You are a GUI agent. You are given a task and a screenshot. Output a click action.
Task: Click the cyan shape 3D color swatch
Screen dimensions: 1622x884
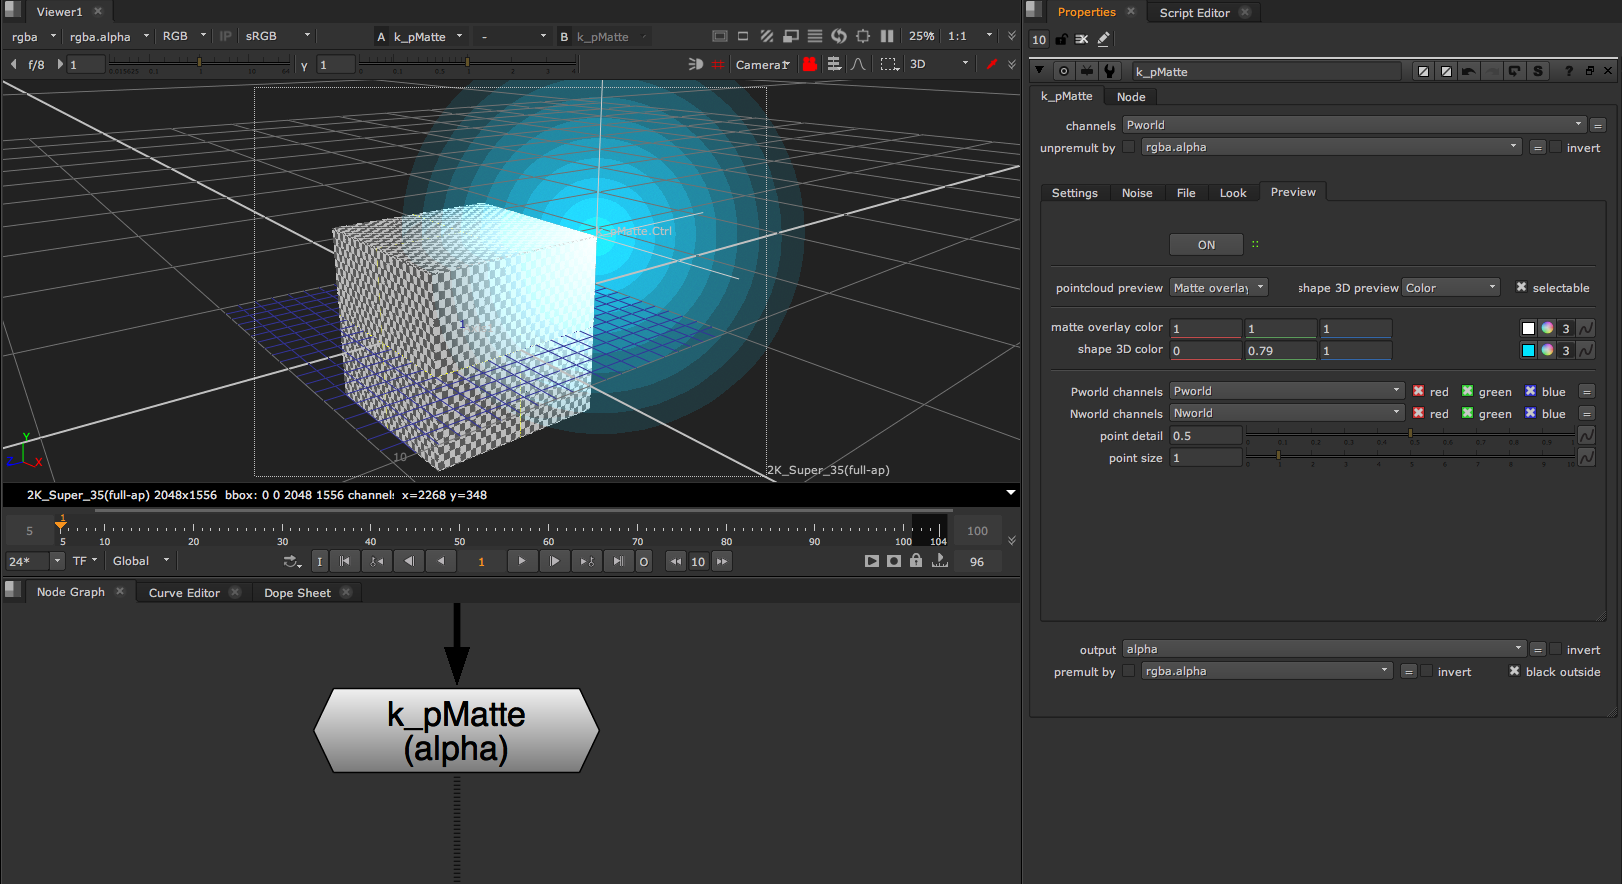[x=1528, y=350]
